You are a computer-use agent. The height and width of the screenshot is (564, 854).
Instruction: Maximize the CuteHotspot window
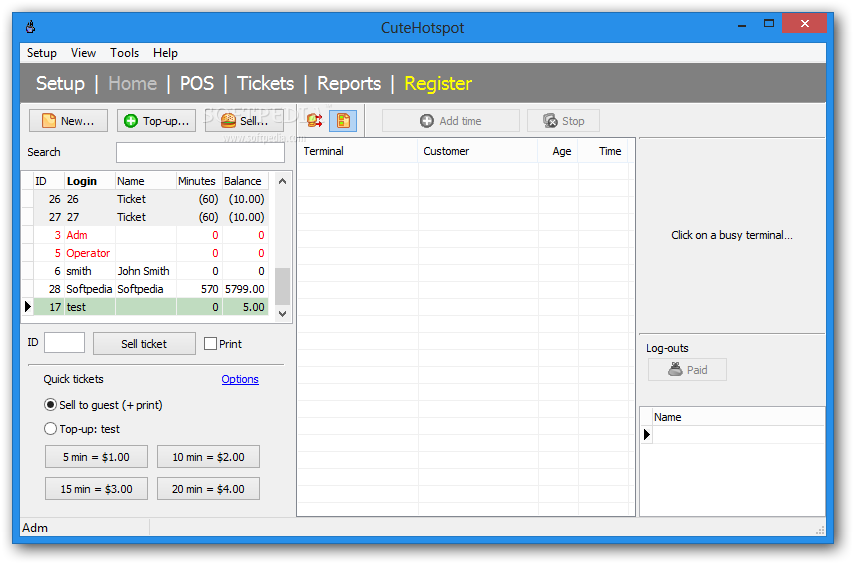(x=768, y=23)
